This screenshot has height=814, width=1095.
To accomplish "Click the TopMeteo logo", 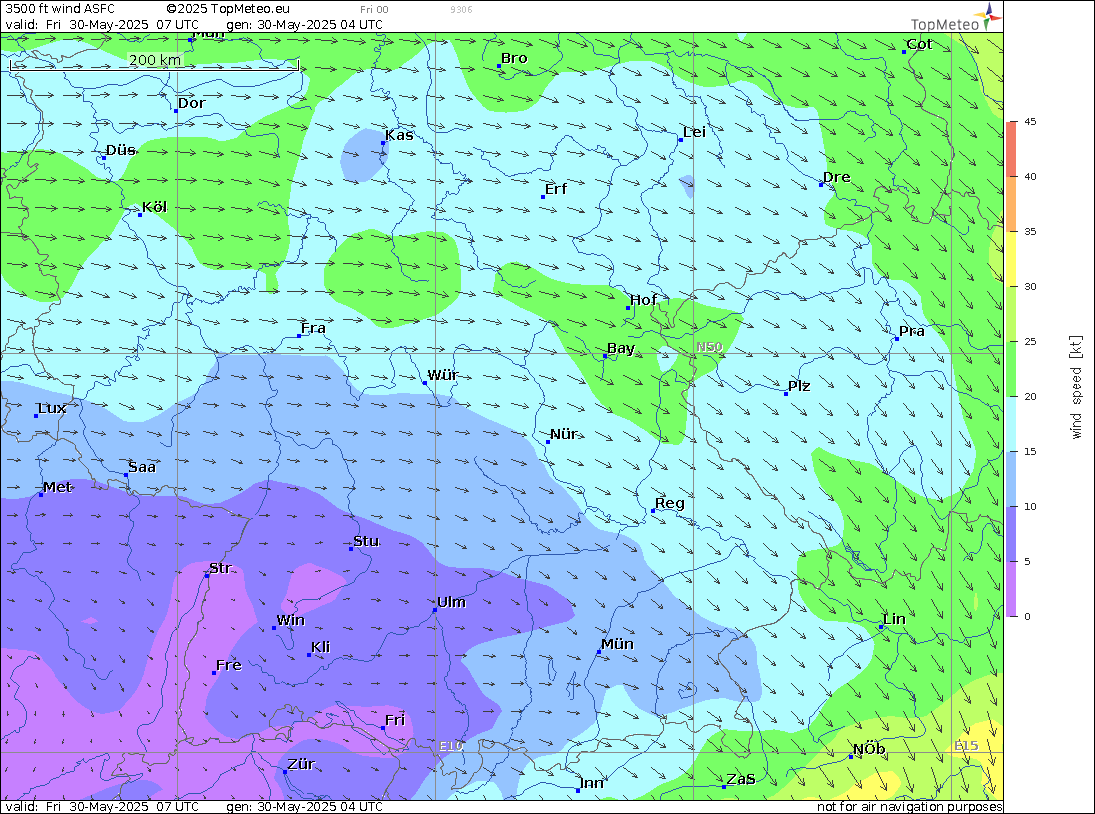I will 955,18.
